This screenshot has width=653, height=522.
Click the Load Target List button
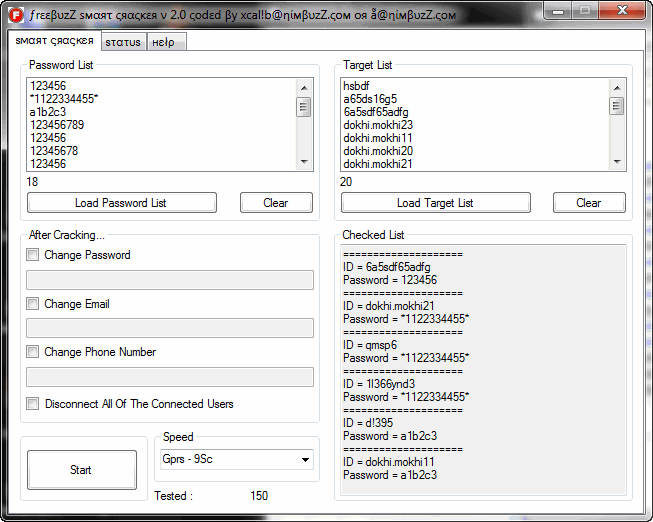(x=436, y=203)
